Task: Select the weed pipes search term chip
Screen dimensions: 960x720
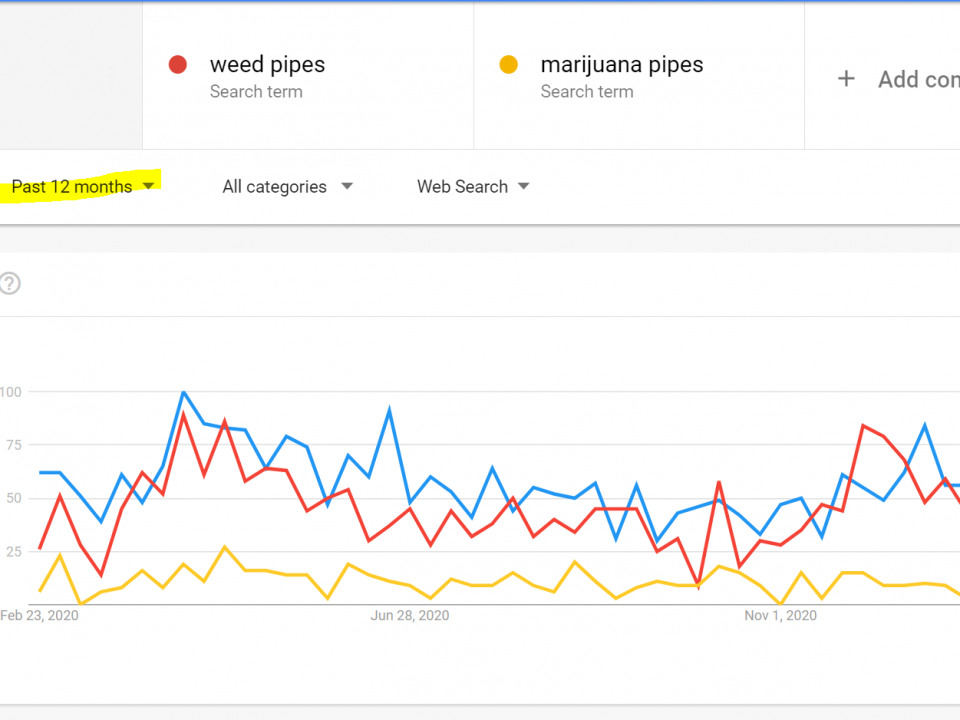Action: coord(267,64)
